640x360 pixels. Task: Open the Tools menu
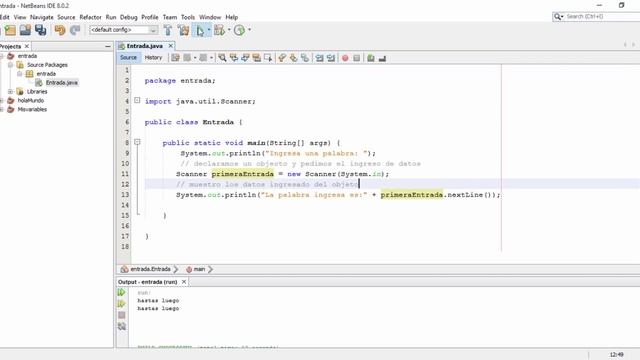188,17
